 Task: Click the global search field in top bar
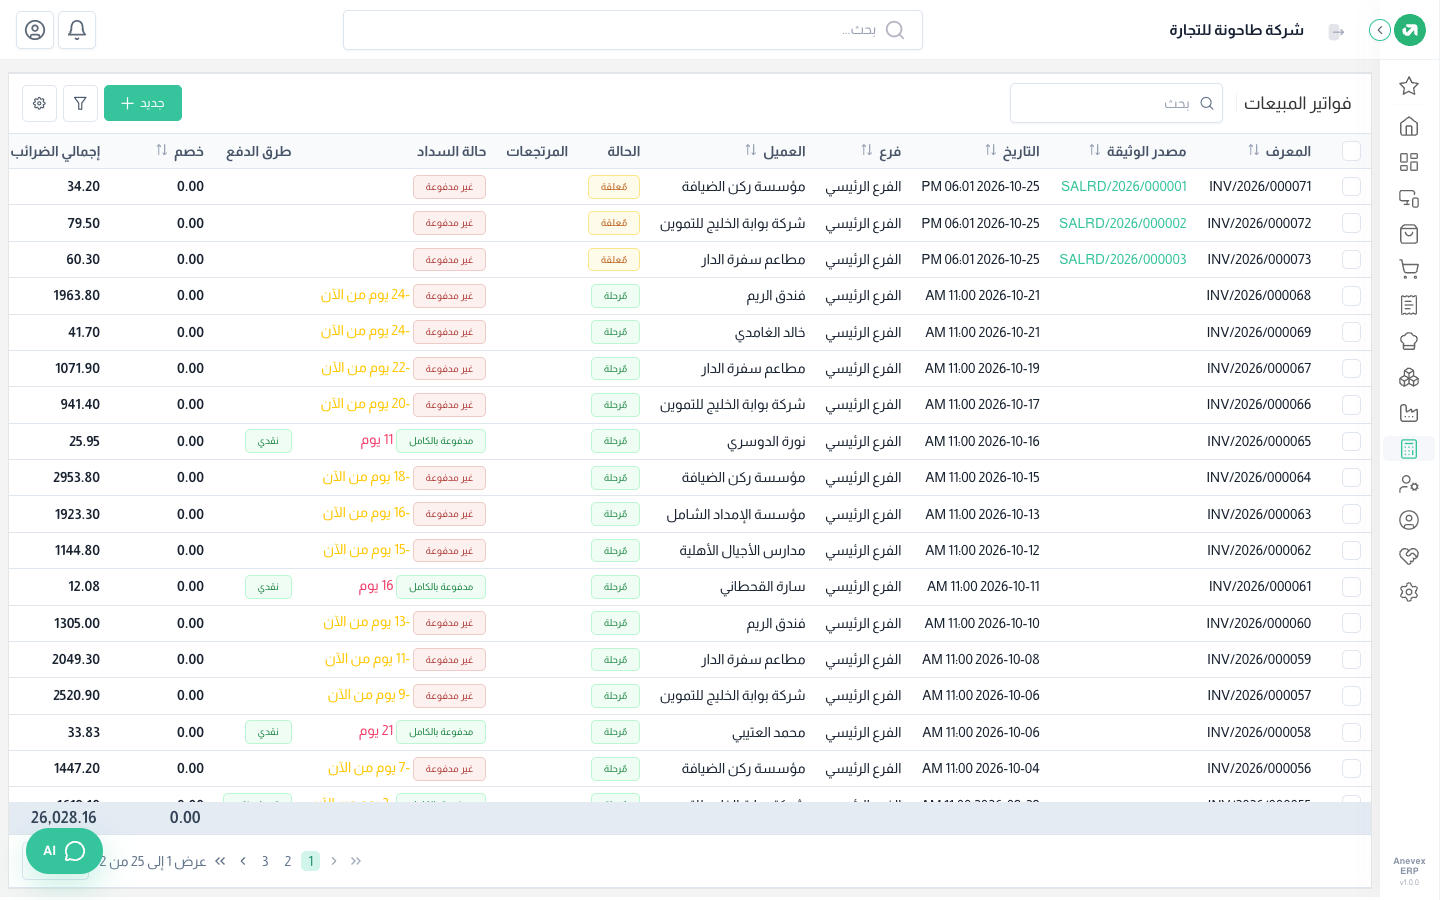[633, 30]
